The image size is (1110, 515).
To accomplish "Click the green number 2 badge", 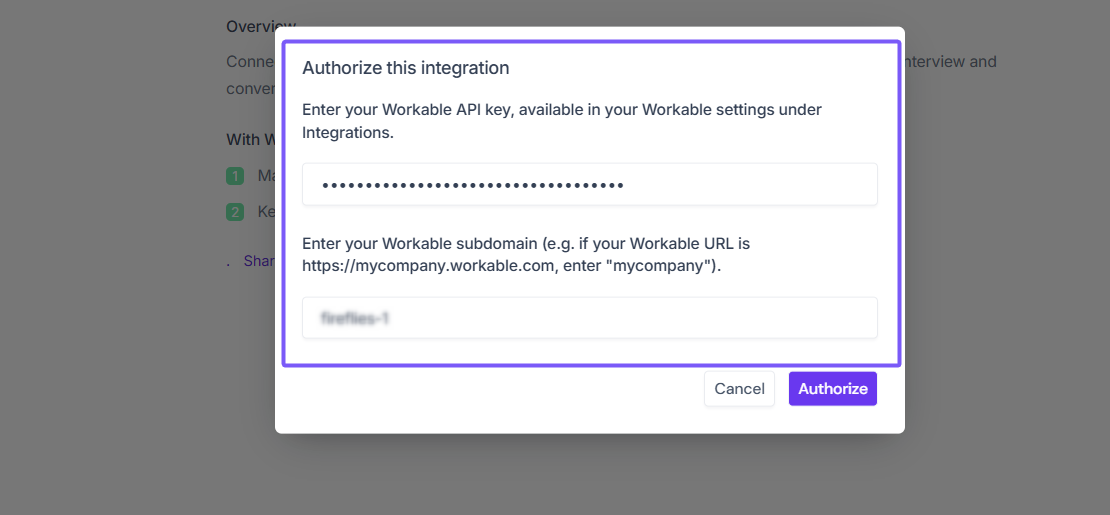I will coord(235,212).
